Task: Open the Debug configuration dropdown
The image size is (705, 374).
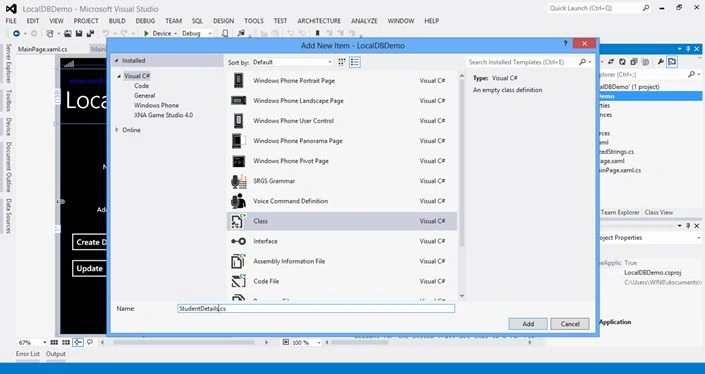Action: (x=196, y=33)
